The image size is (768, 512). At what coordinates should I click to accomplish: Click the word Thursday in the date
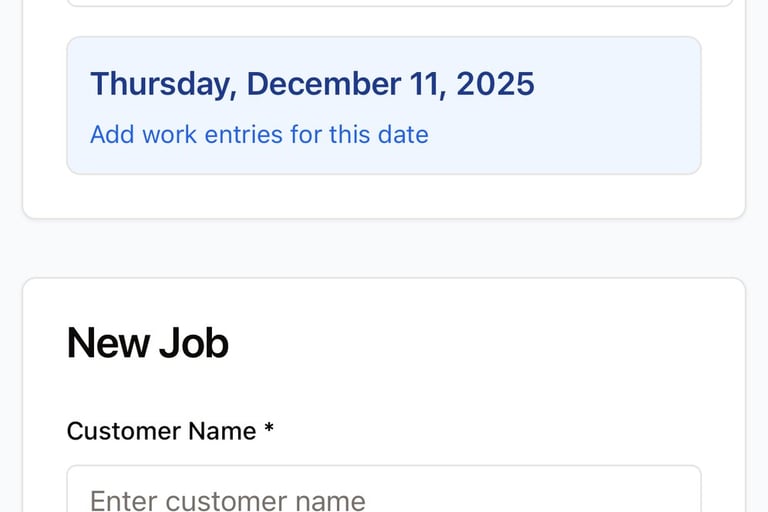[163, 84]
